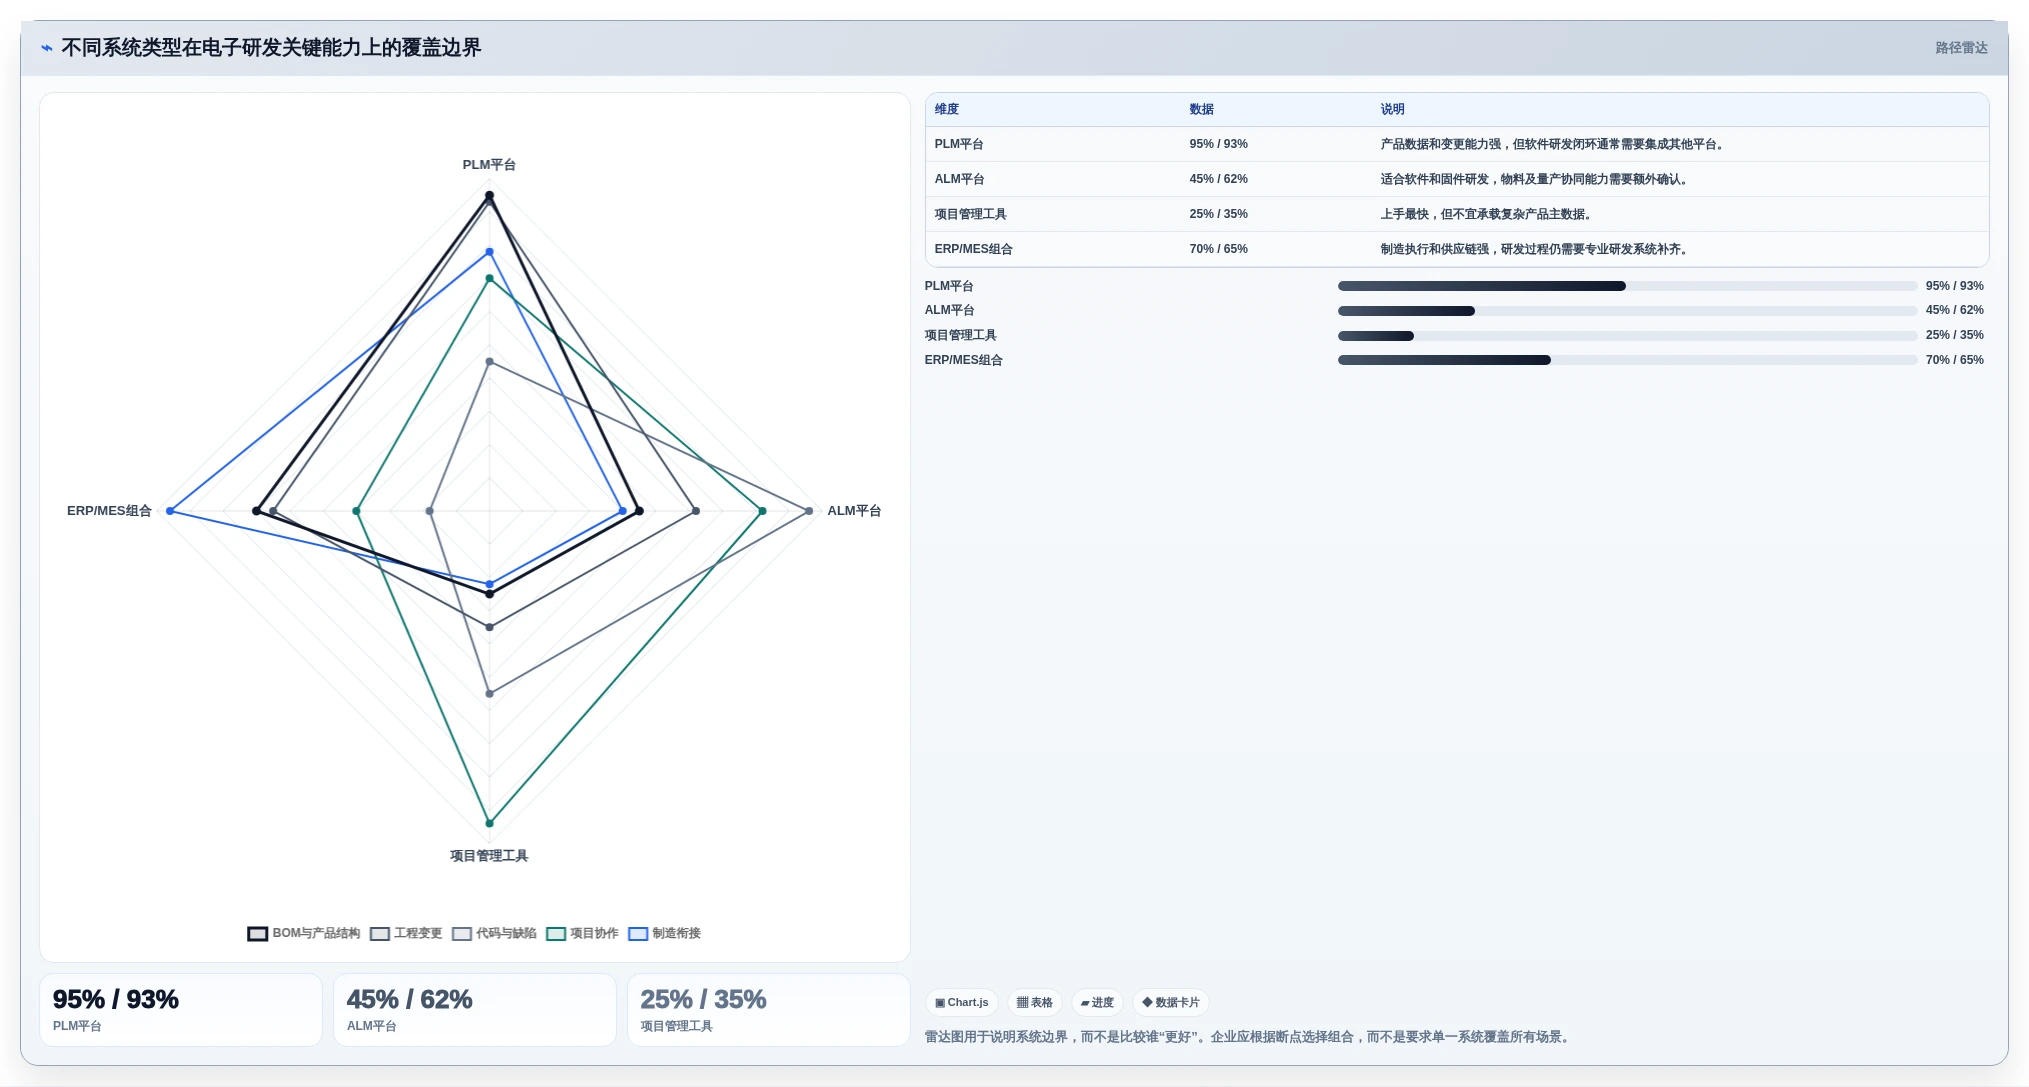
Task: Select the PLM平台 table row name
Action: [x=958, y=144]
